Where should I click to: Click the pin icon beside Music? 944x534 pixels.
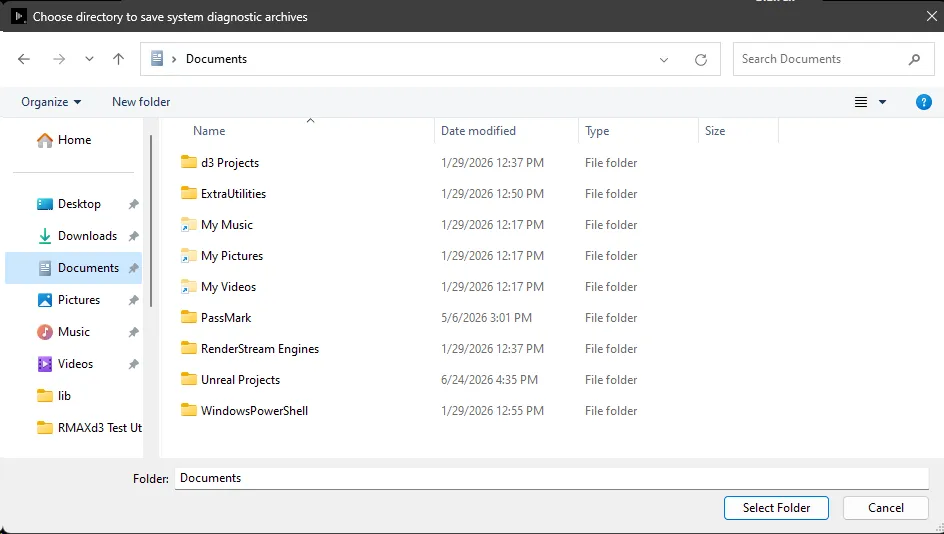coord(134,332)
